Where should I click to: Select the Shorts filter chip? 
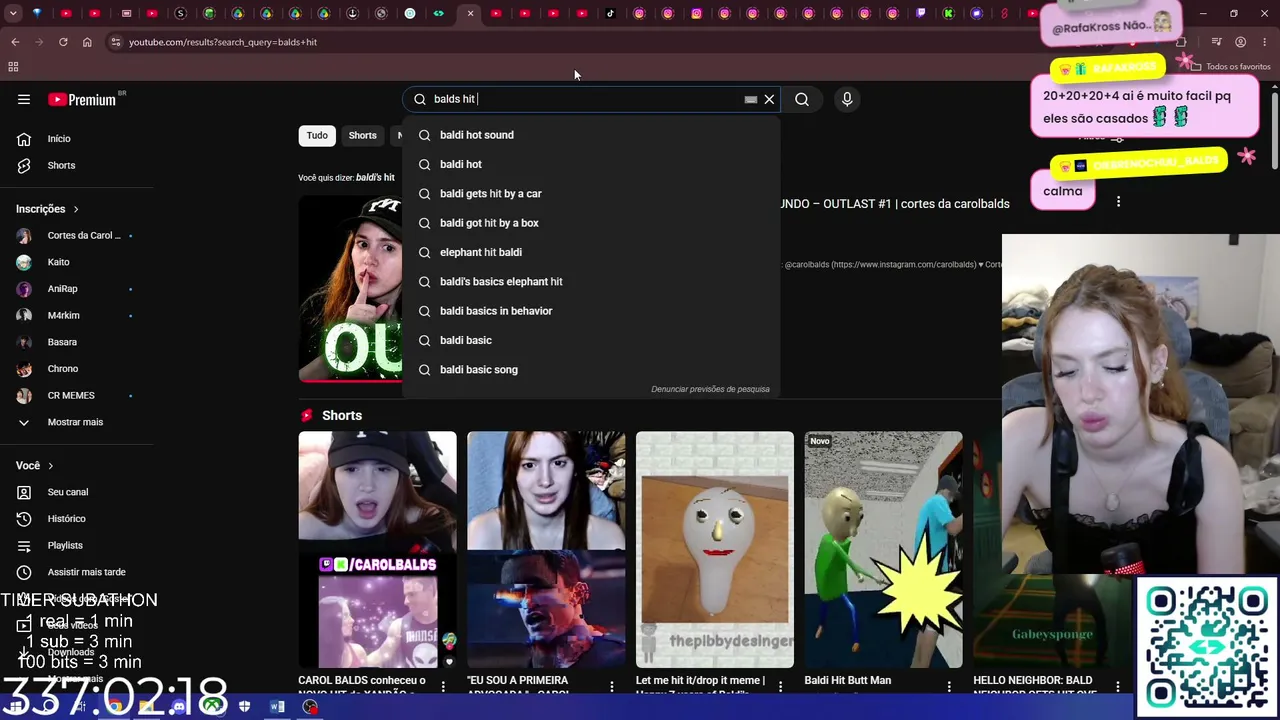tap(362, 136)
